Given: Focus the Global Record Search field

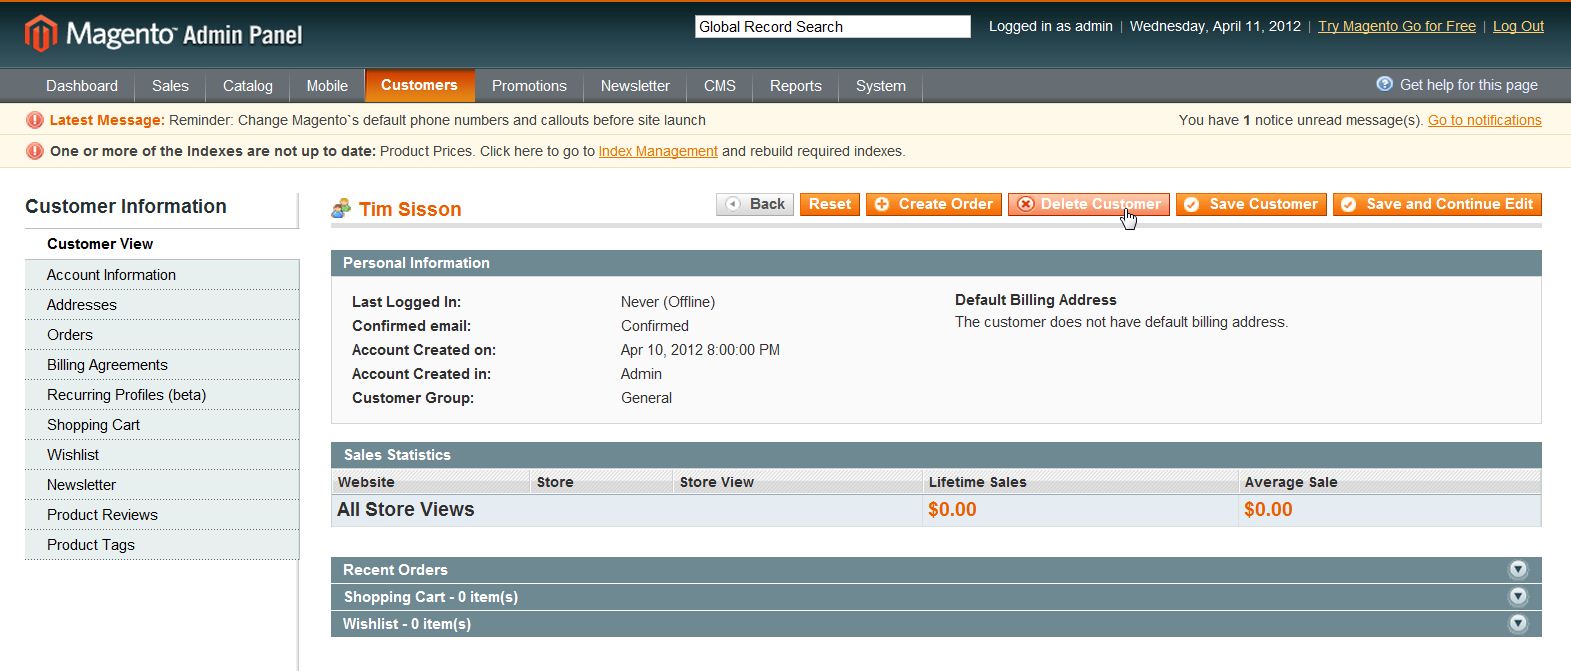Looking at the screenshot, I should click(832, 27).
